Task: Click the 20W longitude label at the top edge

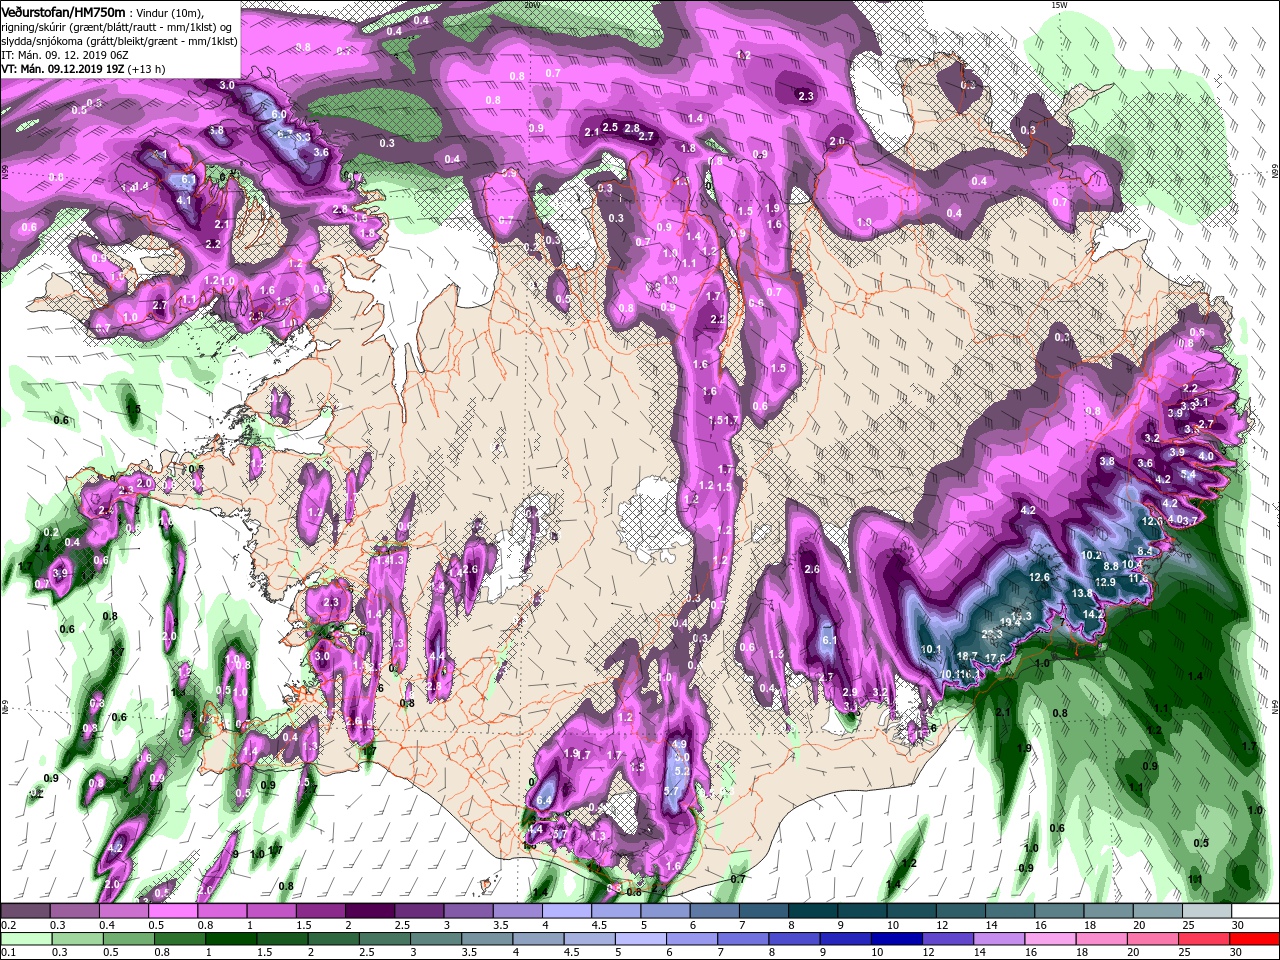Action: point(531,4)
